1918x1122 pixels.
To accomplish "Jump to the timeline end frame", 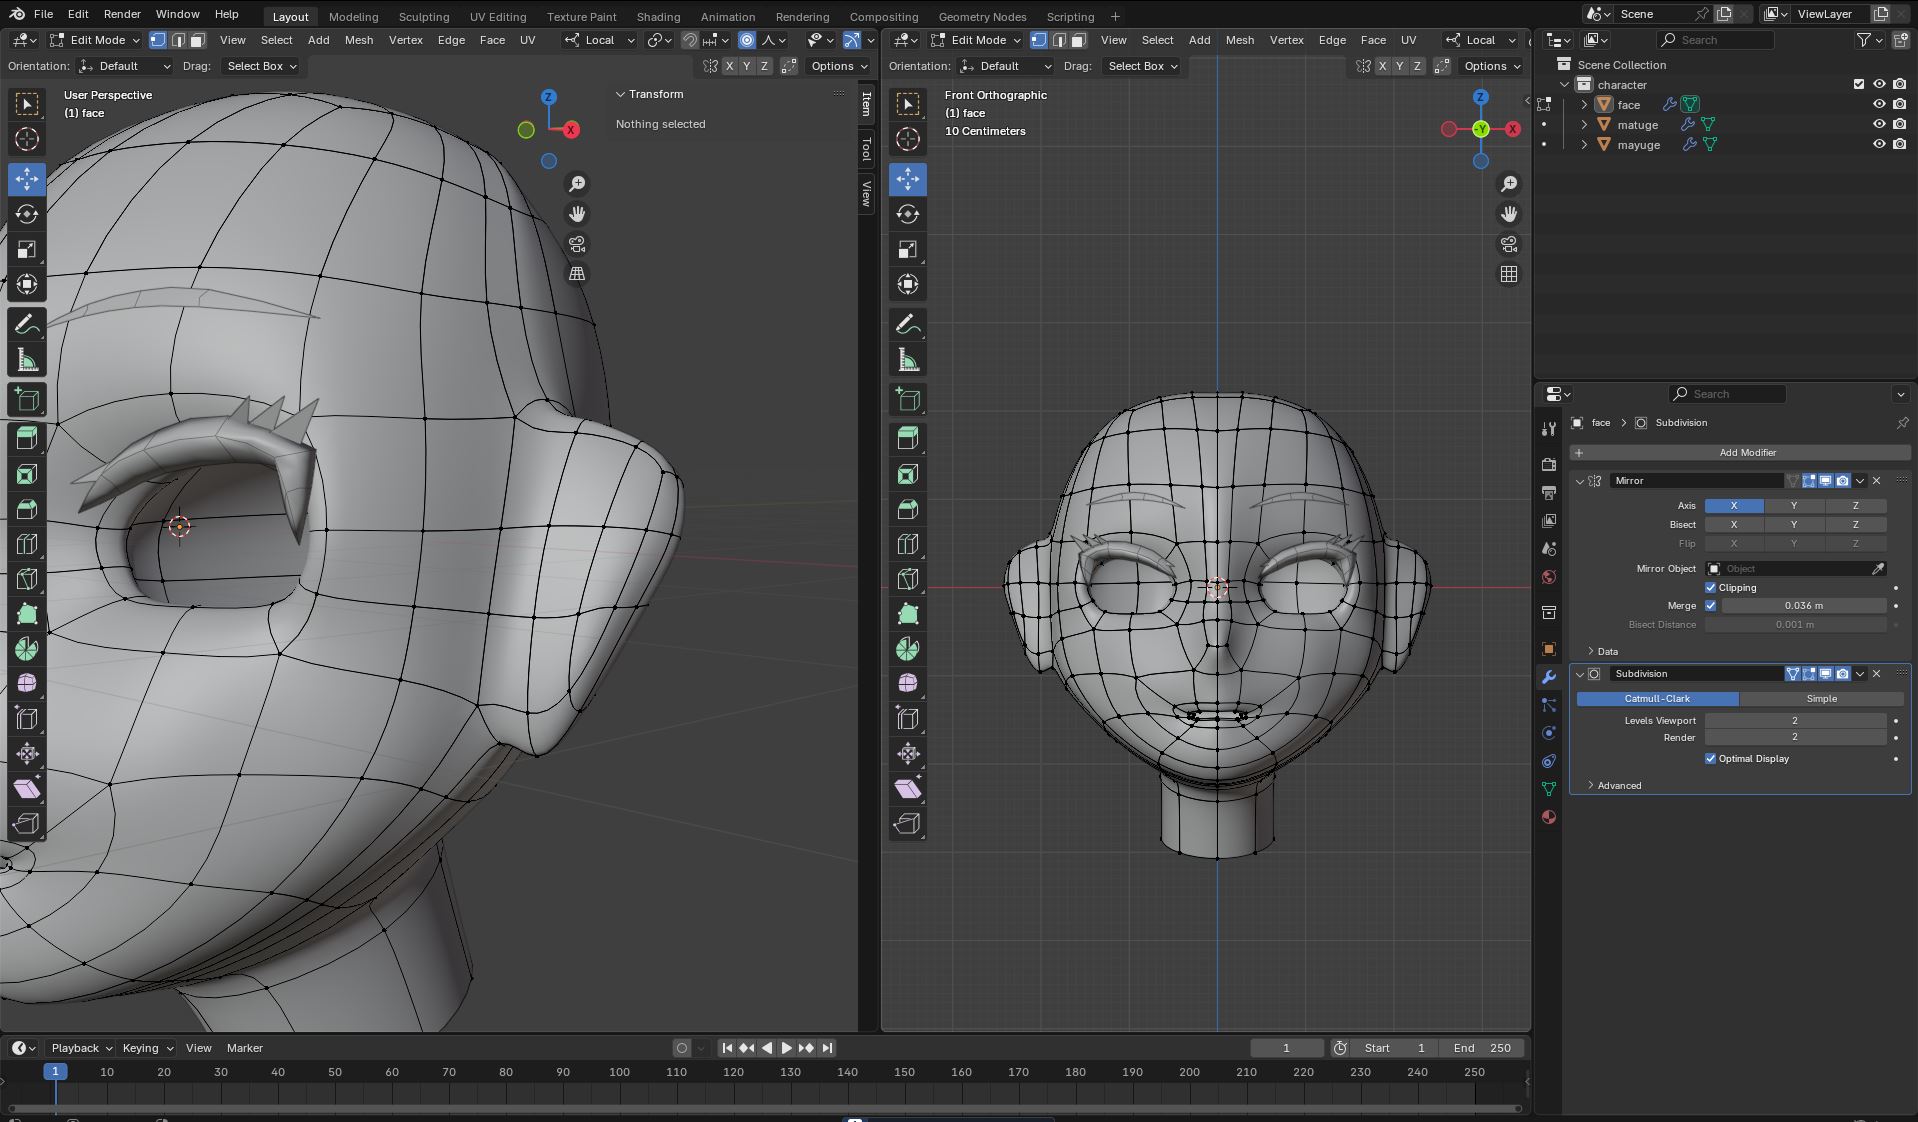I will [827, 1048].
